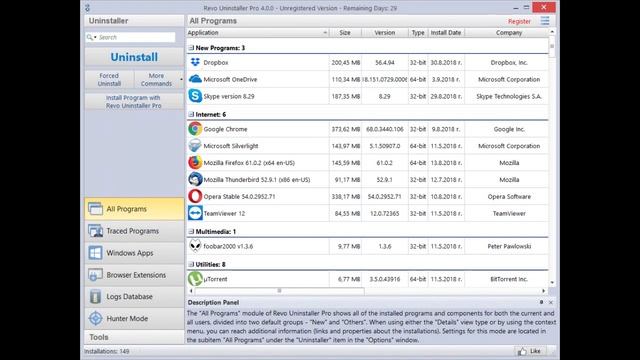Click the 12.0.72365 version cell

tap(384, 213)
